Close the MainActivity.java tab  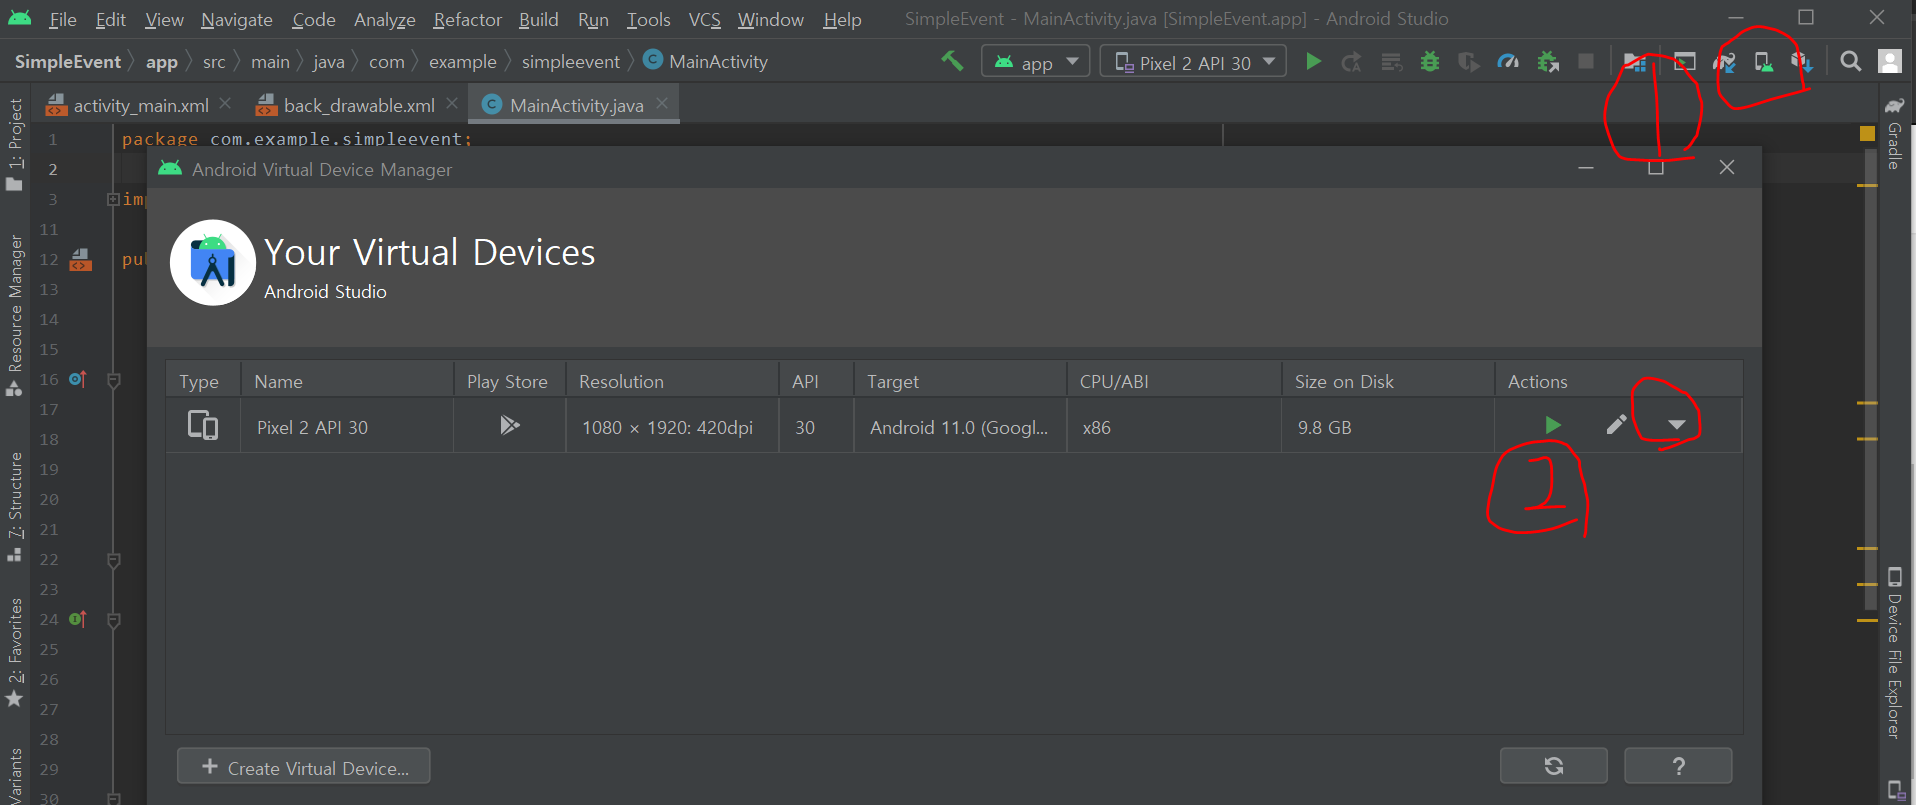[x=662, y=104]
